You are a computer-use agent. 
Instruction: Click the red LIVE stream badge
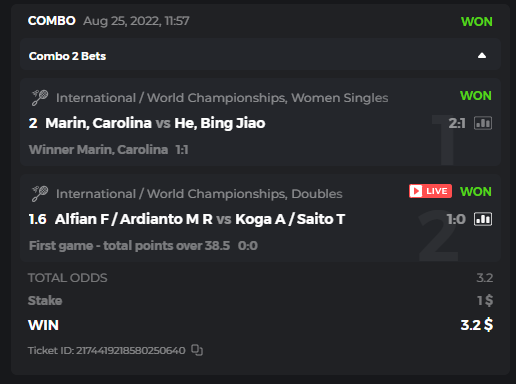[430, 191]
